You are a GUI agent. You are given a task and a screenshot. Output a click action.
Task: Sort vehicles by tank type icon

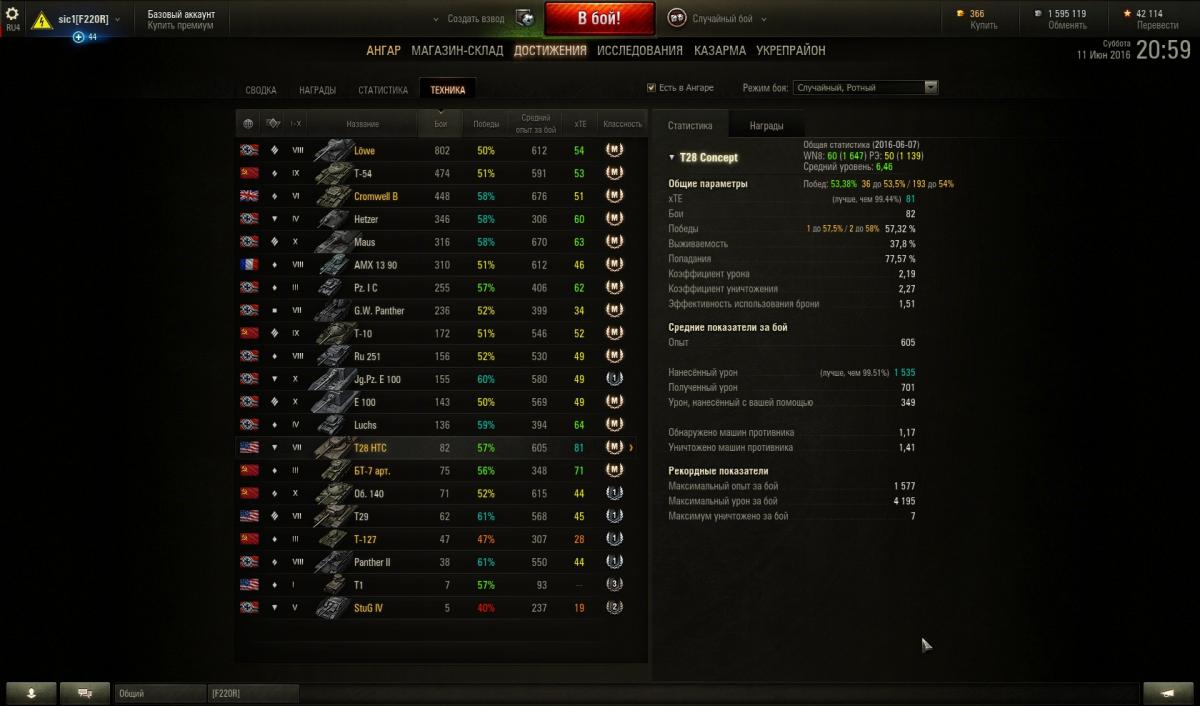pos(272,124)
